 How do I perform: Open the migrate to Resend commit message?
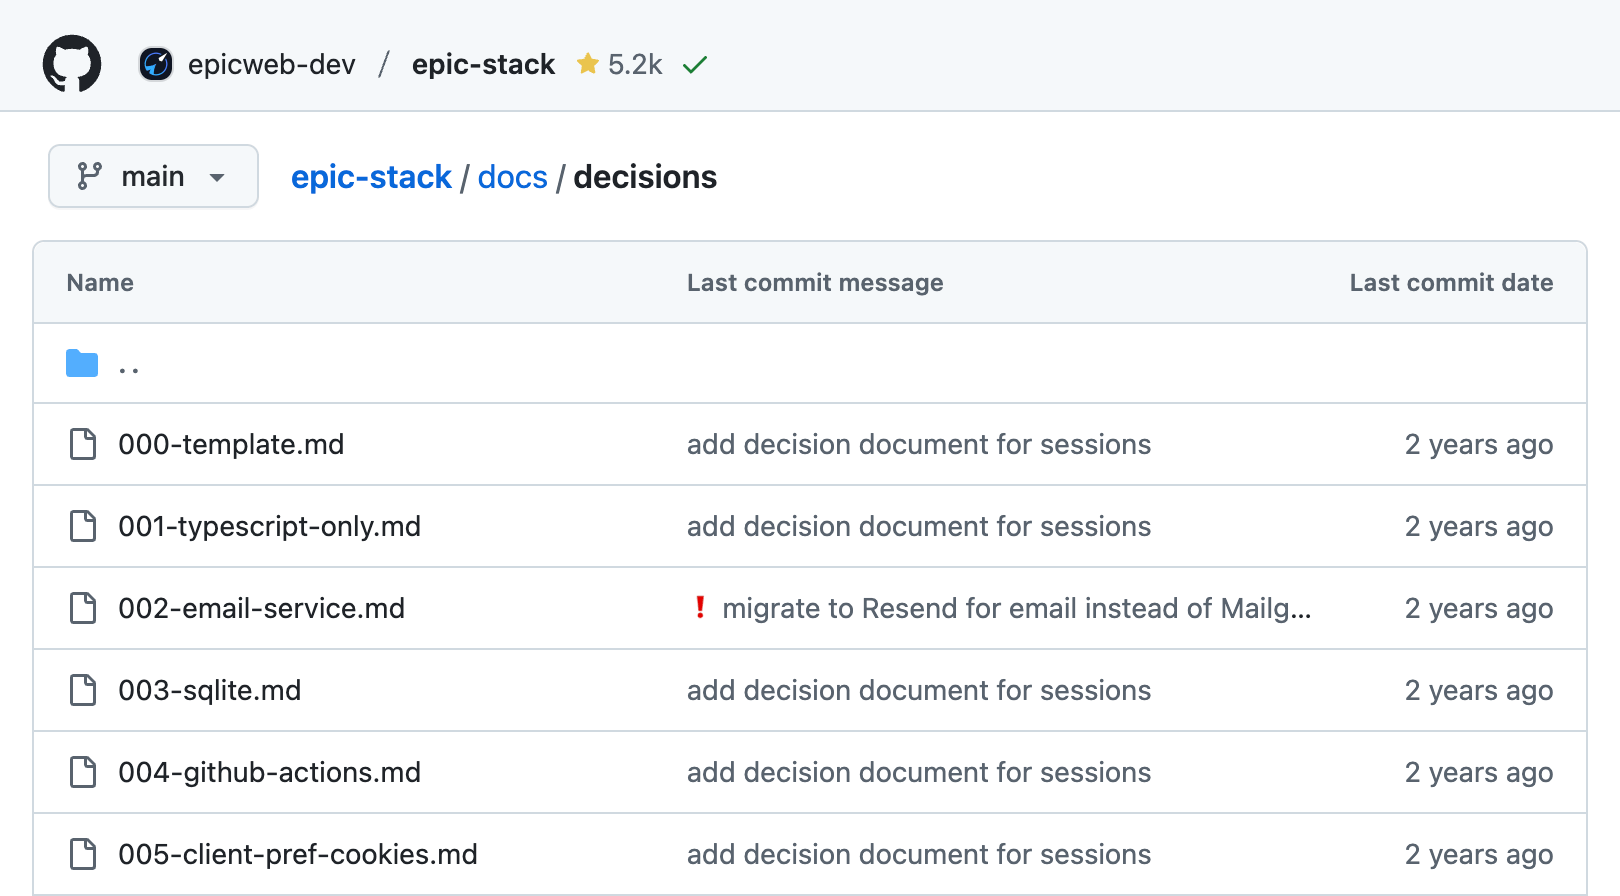(x=1016, y=608)
